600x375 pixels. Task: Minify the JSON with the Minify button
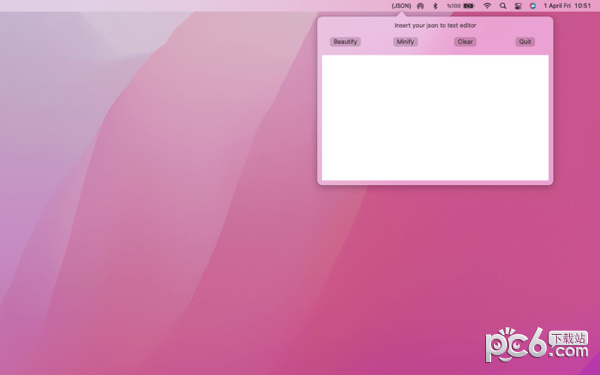coord(405,42)
